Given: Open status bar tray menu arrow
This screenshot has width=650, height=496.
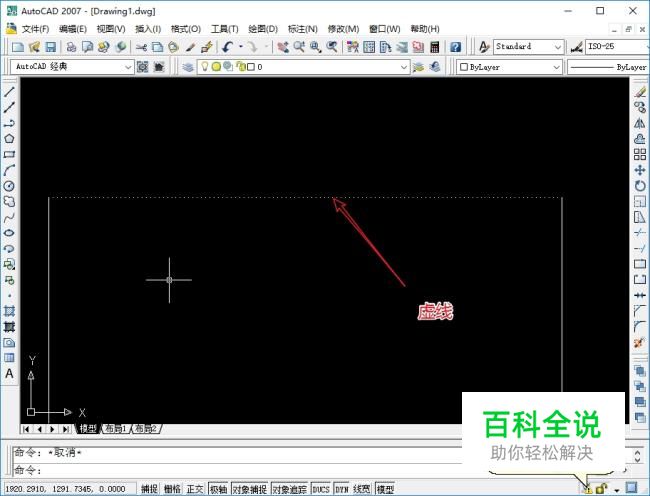Looking at the screenshot, I should coord(616,490).
